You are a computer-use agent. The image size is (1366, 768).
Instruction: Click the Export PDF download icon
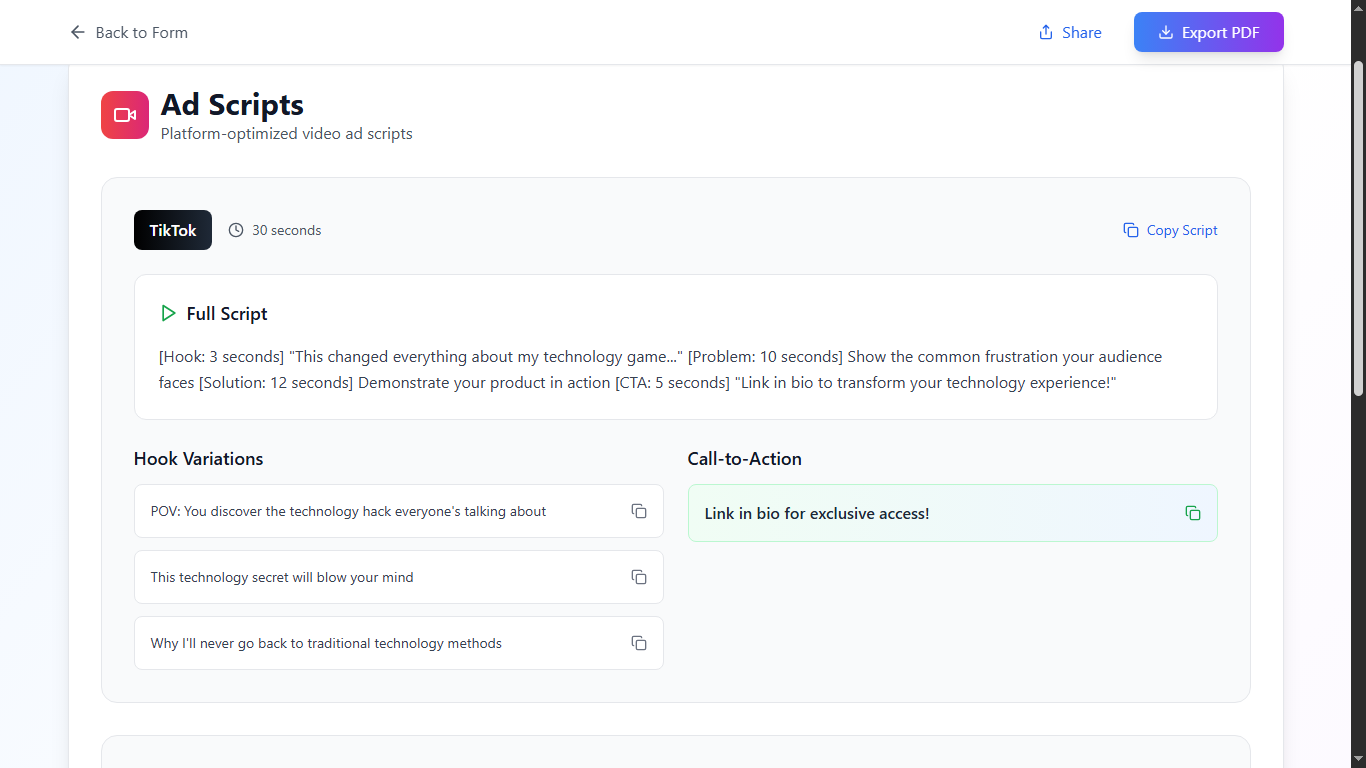pyautogui.click(x=1165, y=32)
